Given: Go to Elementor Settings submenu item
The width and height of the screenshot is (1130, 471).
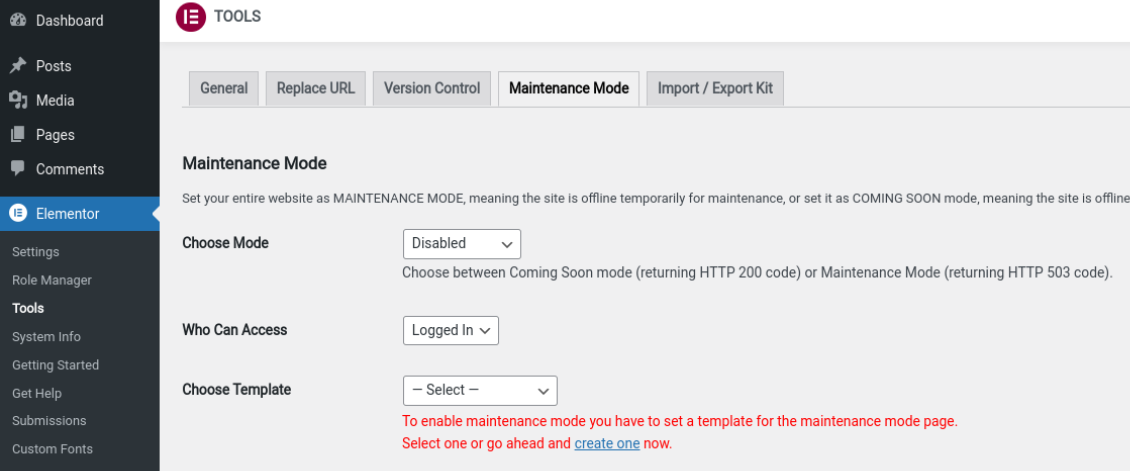Looking at the screenshot, I should 36,252.
